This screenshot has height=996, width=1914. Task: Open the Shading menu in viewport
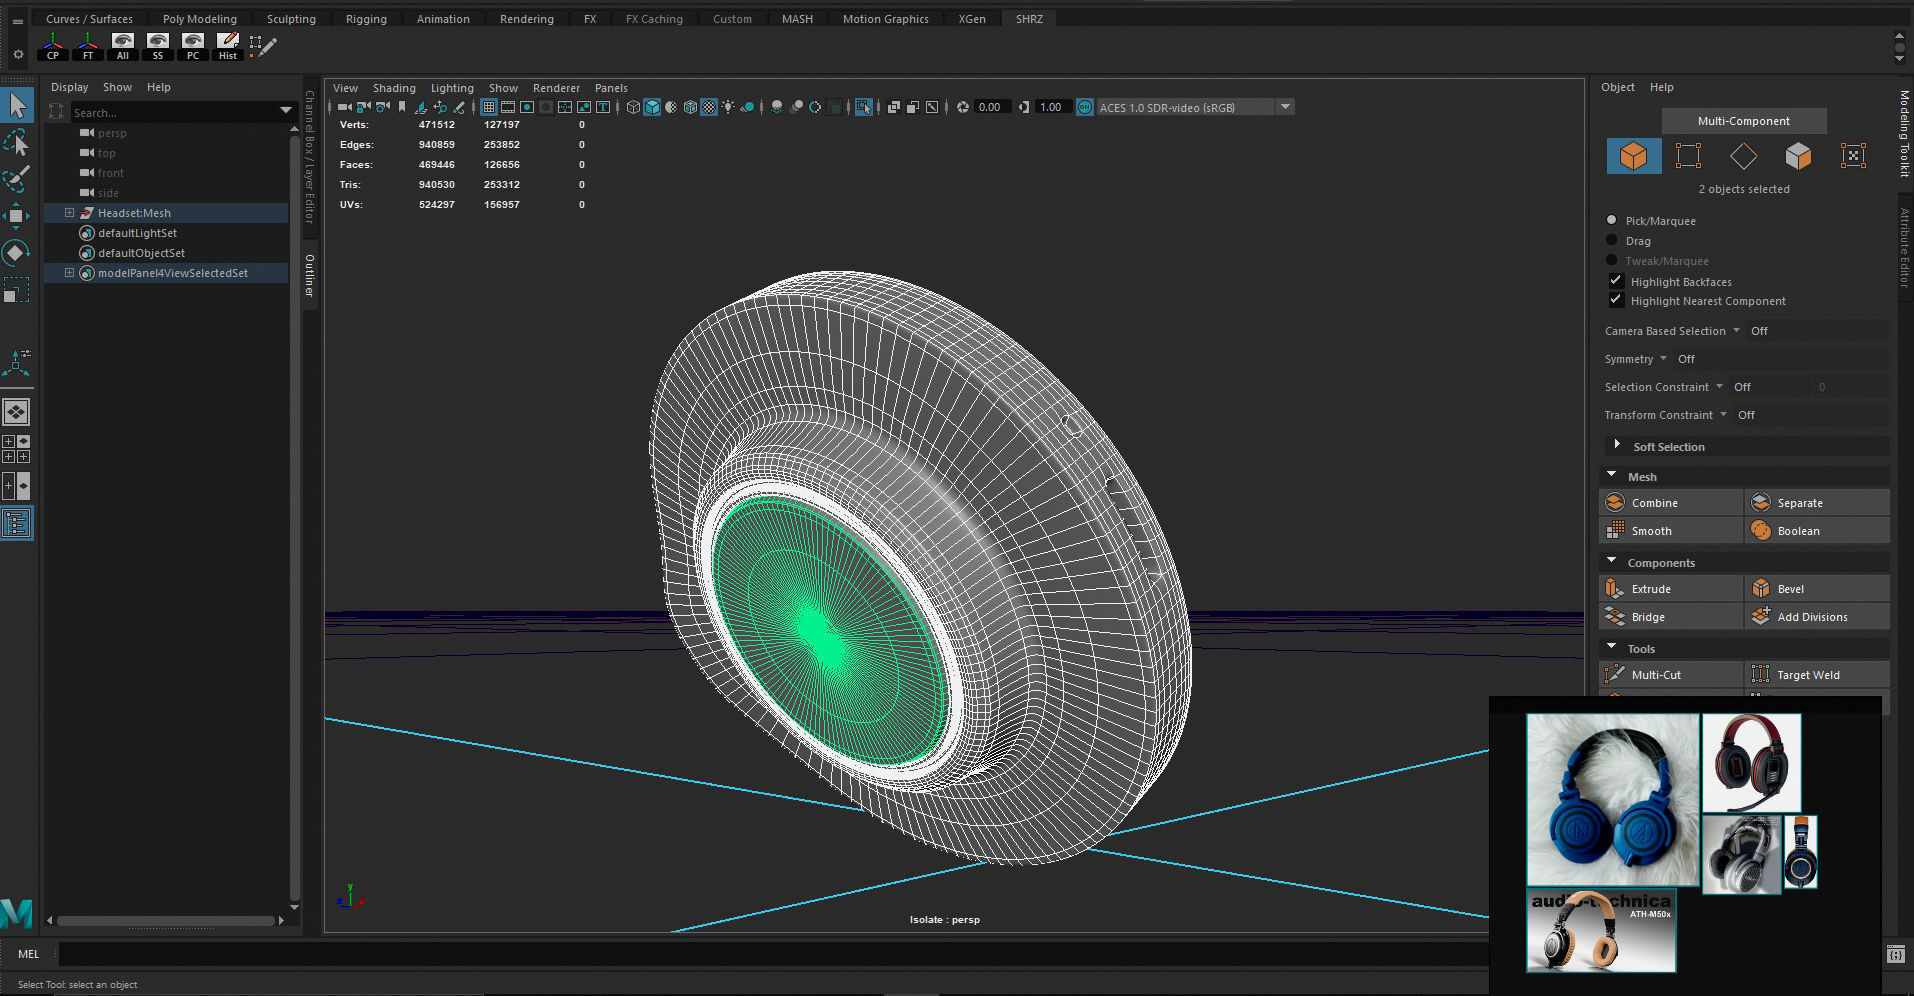[x=394, y=88]
